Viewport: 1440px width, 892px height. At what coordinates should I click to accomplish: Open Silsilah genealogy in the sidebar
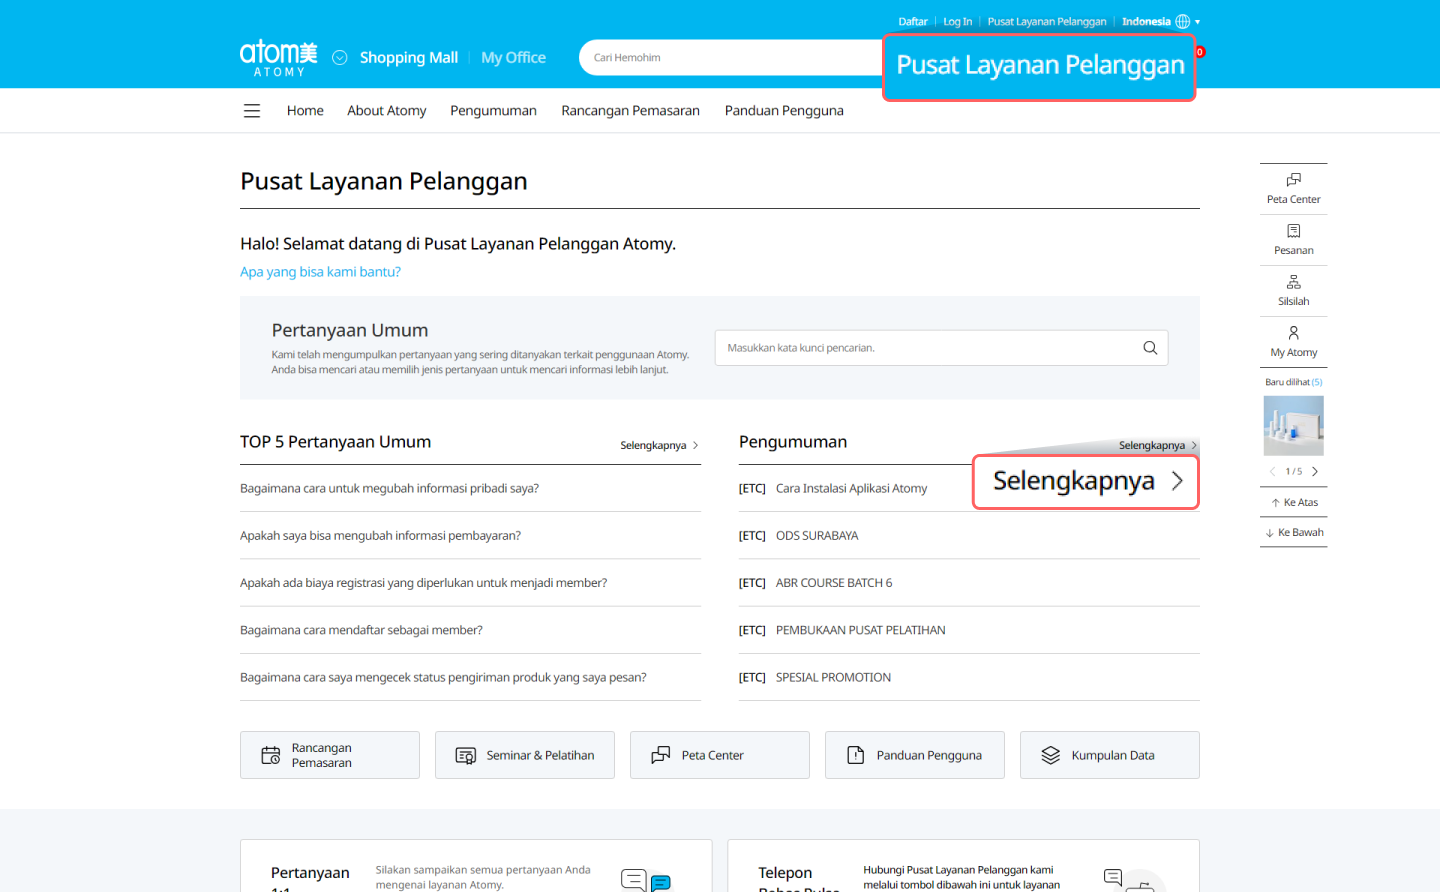[x=1293, y=290]
